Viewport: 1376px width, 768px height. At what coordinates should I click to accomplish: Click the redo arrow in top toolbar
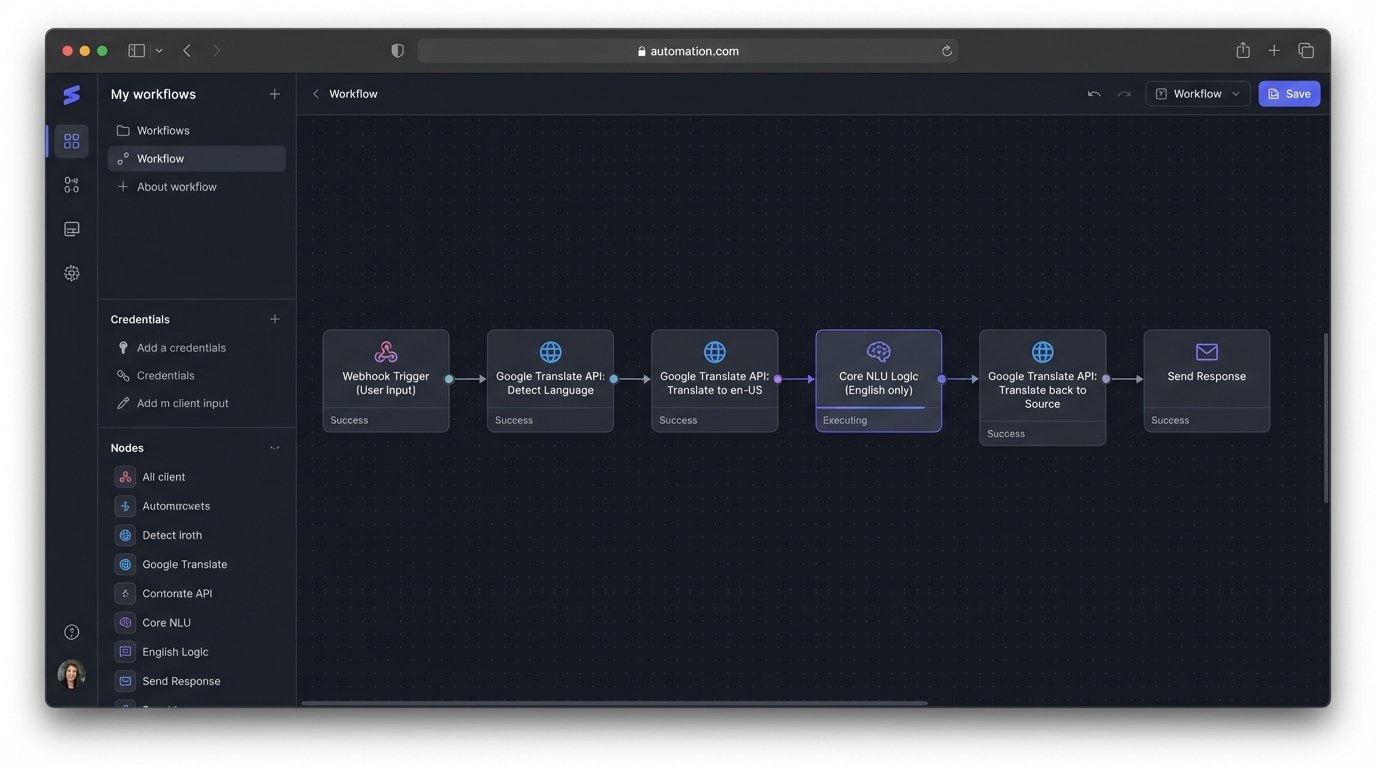(x=1124, y=94)
